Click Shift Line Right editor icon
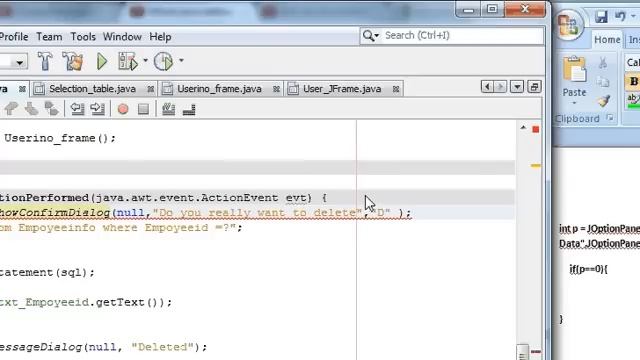The width and height of the screenshot is (640, 360). pos(98,109)
